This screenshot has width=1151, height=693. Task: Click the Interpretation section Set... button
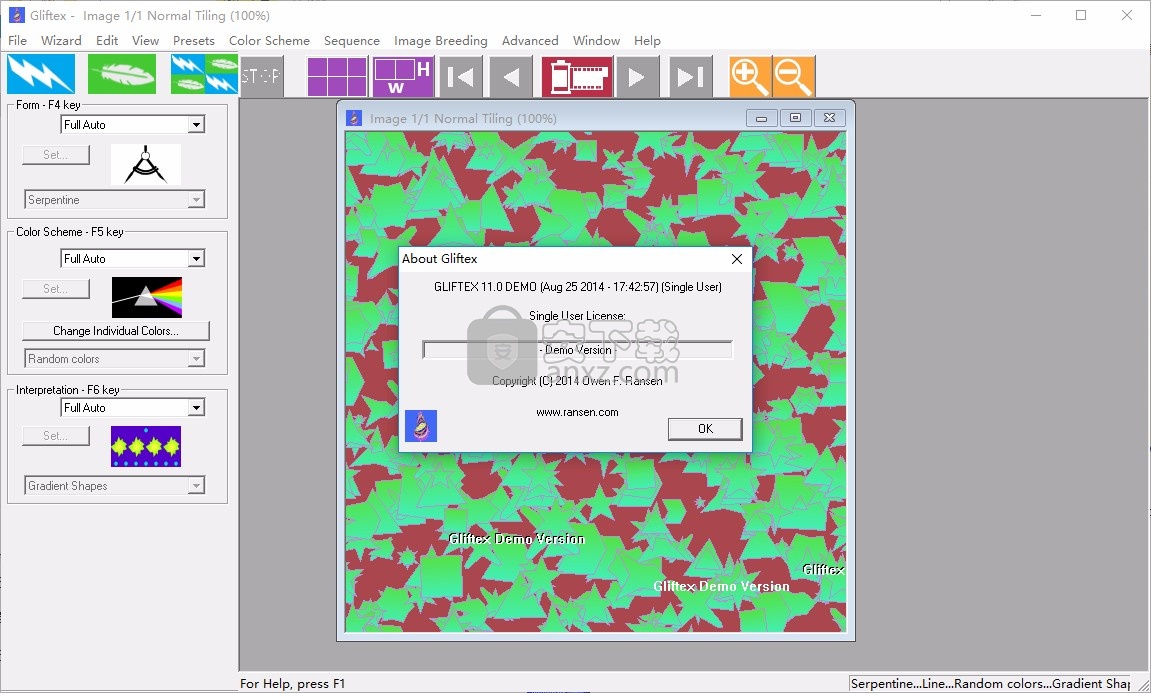[x=56, y=435]
